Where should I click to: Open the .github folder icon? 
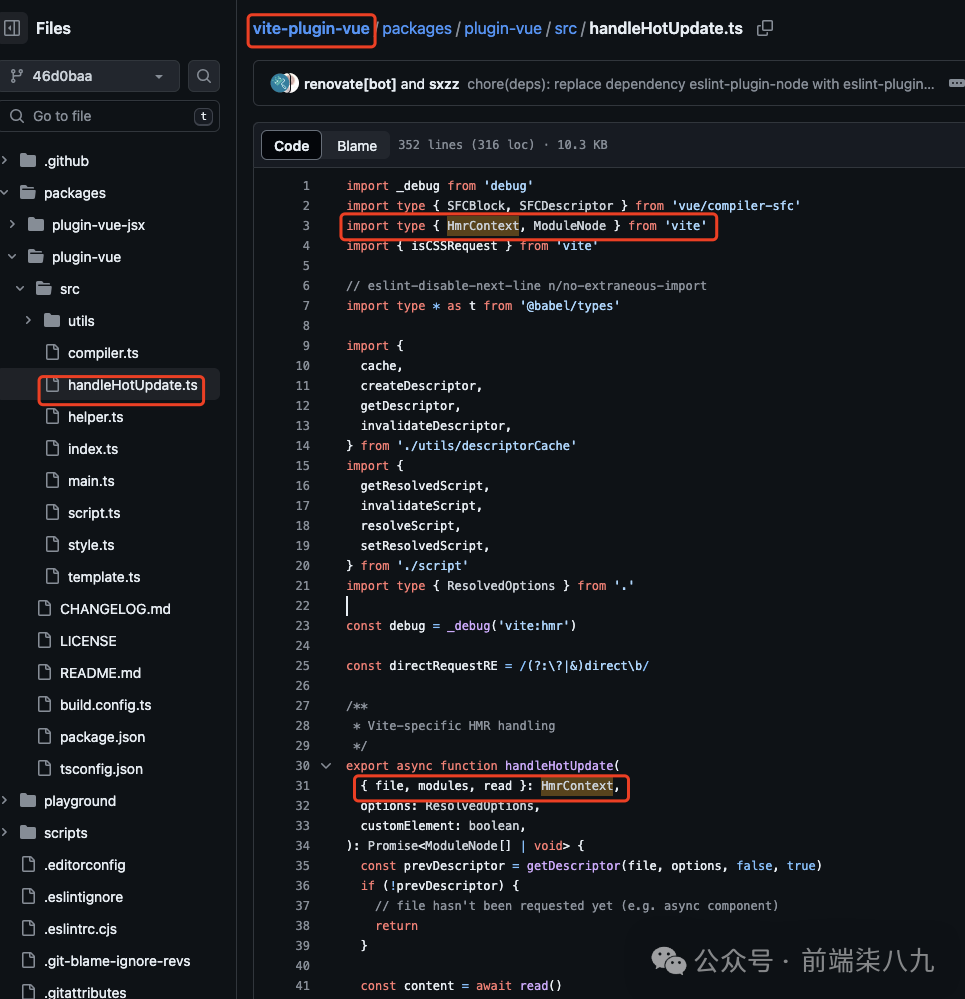point(28,161)
